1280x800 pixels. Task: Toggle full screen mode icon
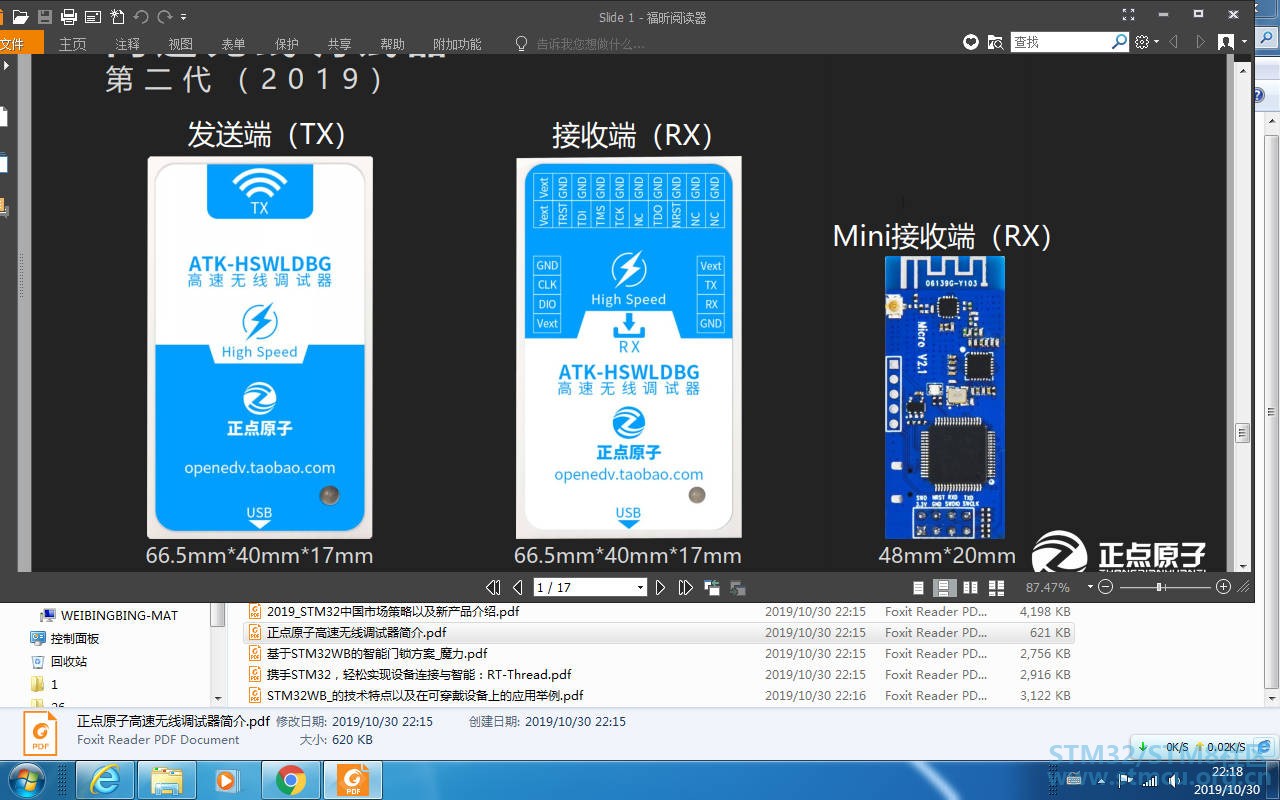point(1128,14)
